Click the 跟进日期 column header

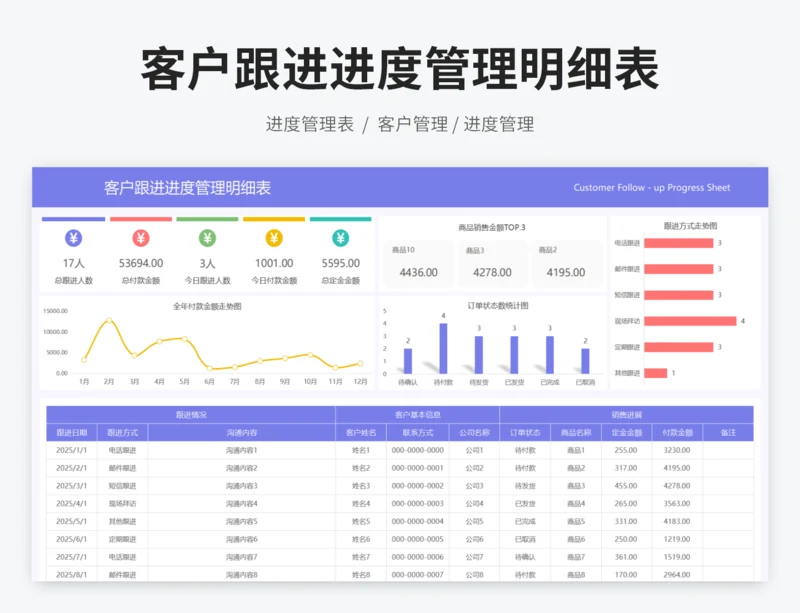71,432
